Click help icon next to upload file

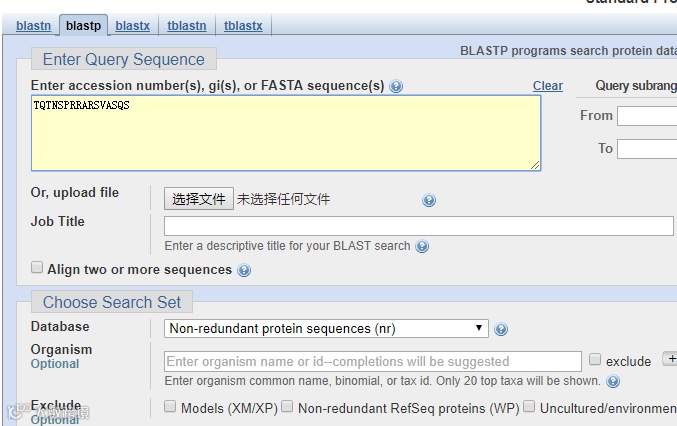(x=429, y=200)
